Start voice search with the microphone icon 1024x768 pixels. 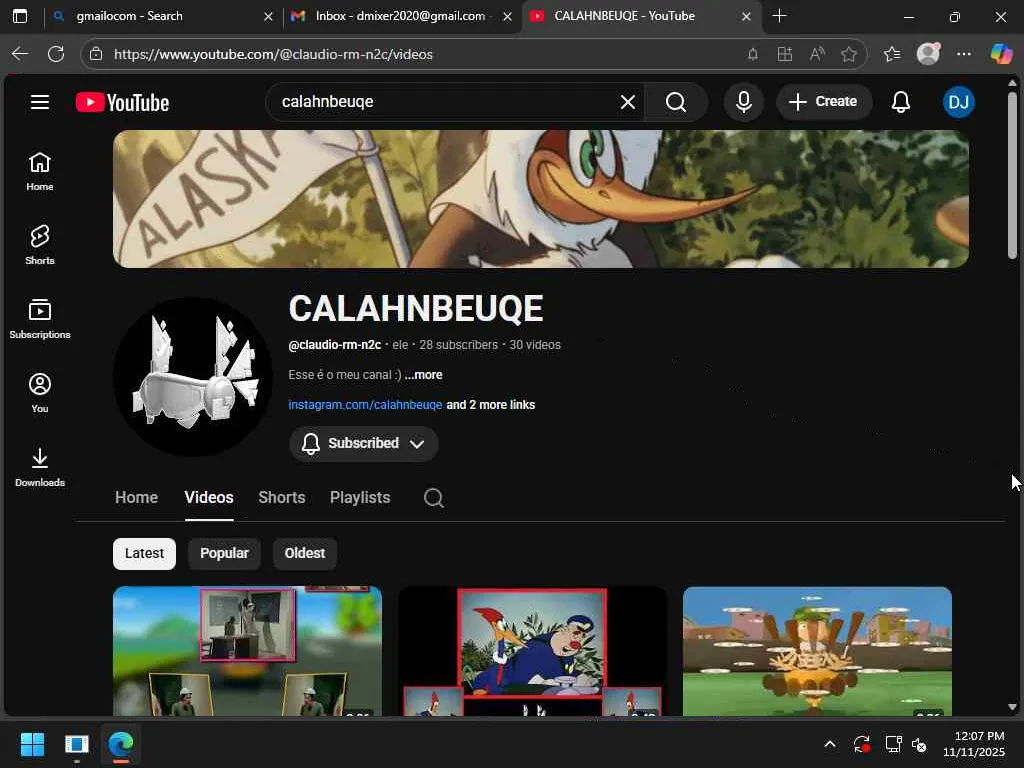[x=743, y=102]
